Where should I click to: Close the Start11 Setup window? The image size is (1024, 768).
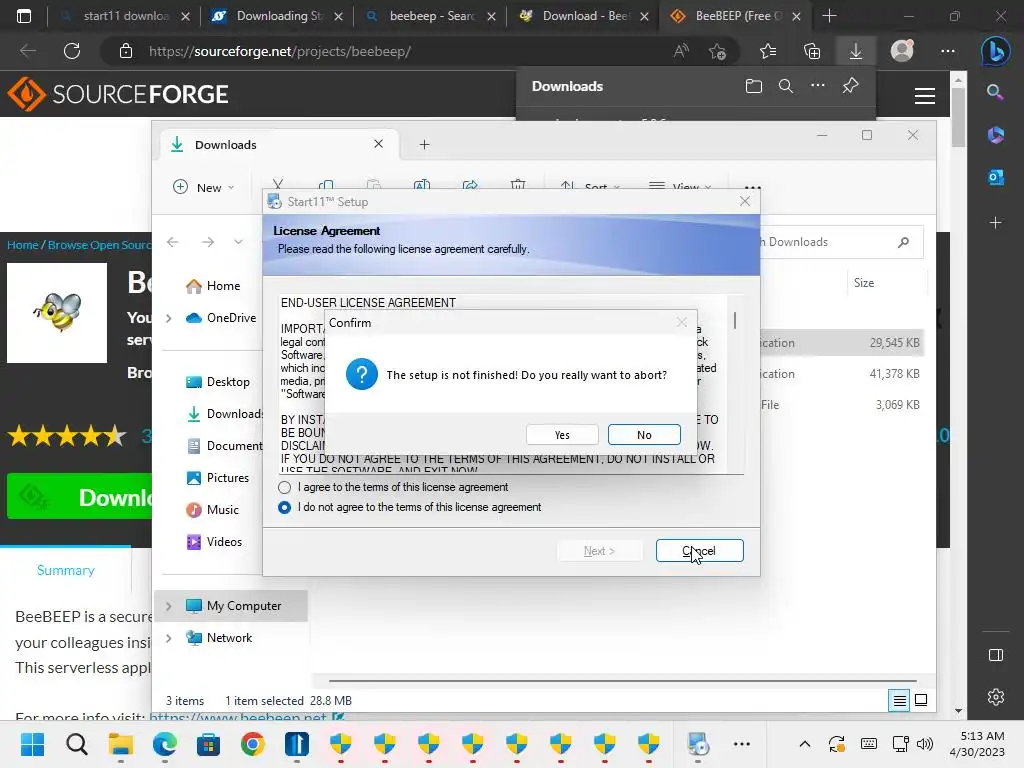744,201
